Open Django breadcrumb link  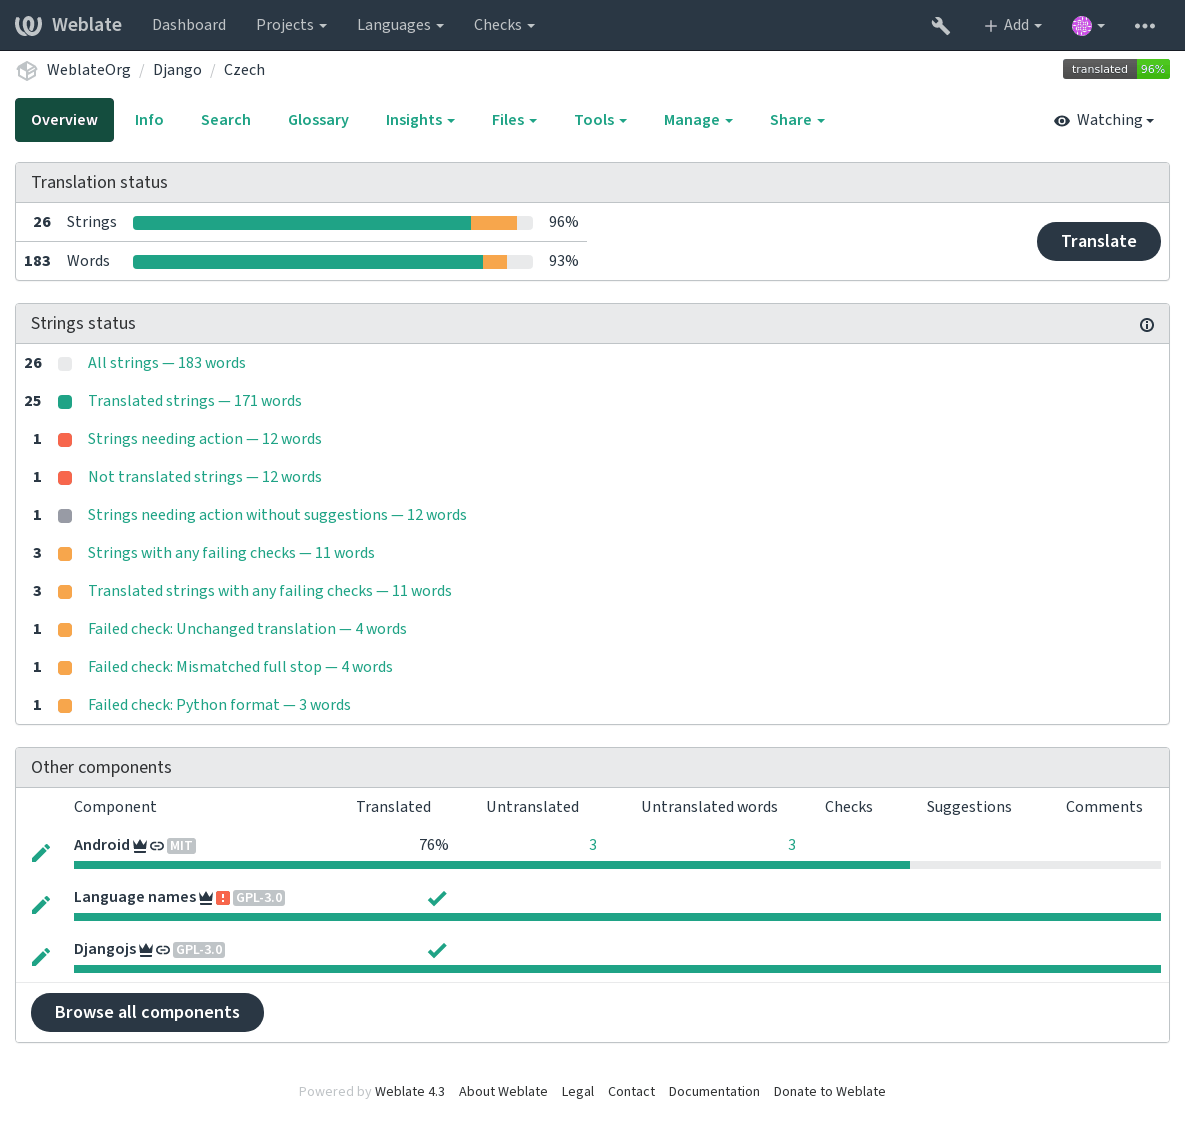click(178, 70)
